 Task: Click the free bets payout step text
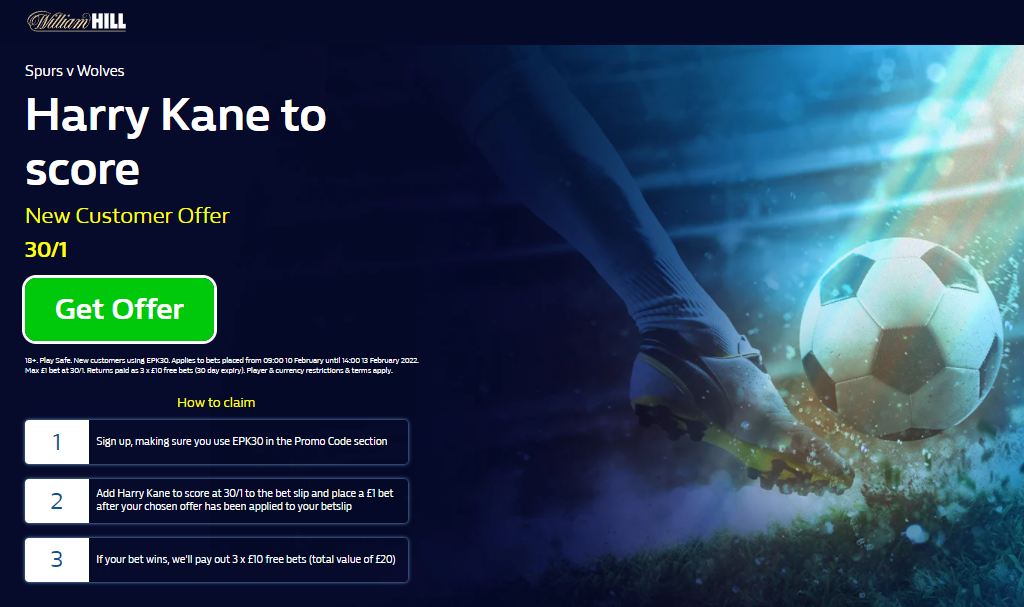tap(246, 559)
